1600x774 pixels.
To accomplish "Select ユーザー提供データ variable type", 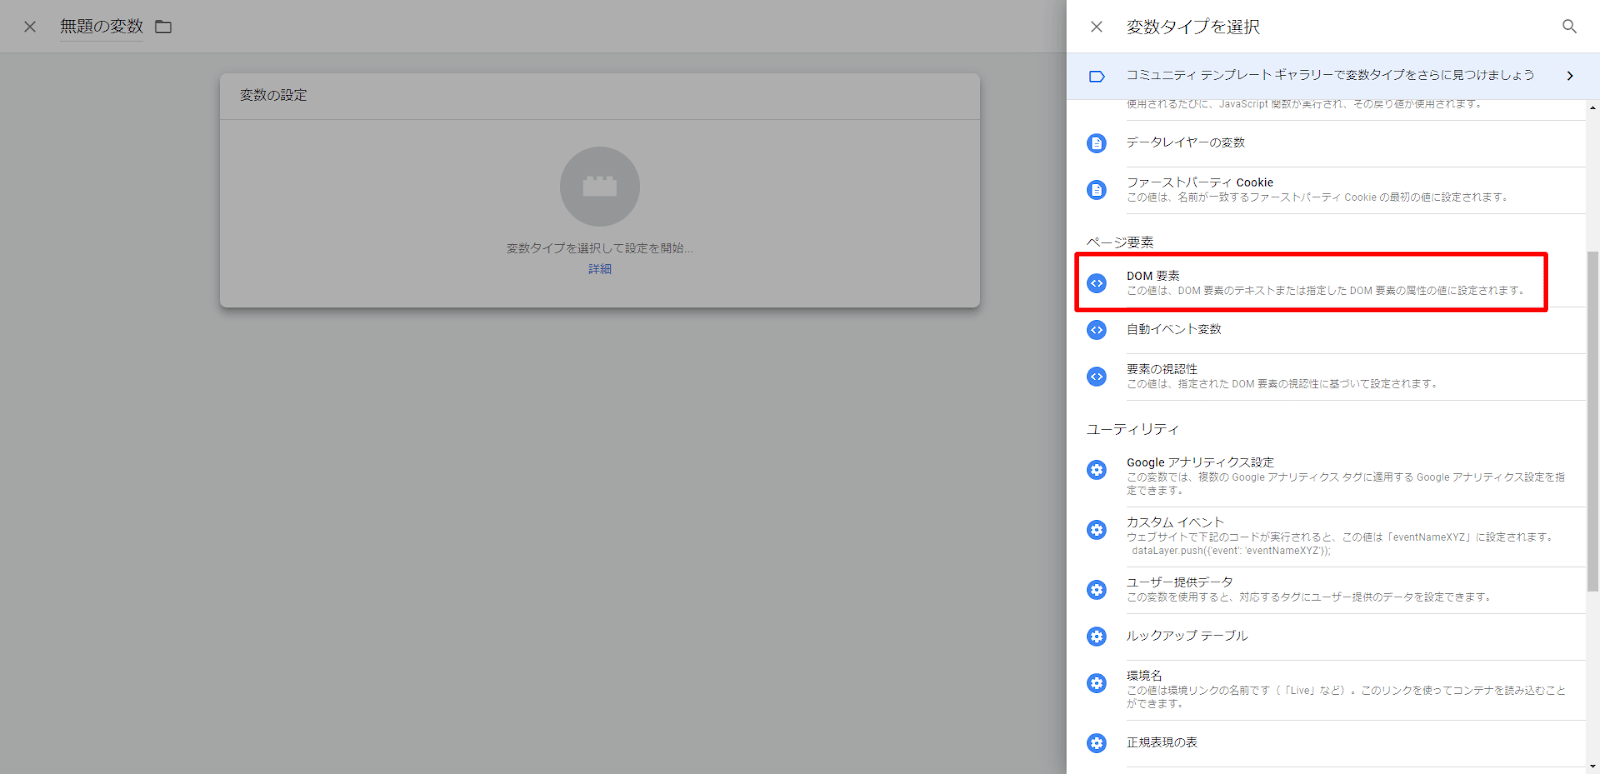I will (1179, 583).
